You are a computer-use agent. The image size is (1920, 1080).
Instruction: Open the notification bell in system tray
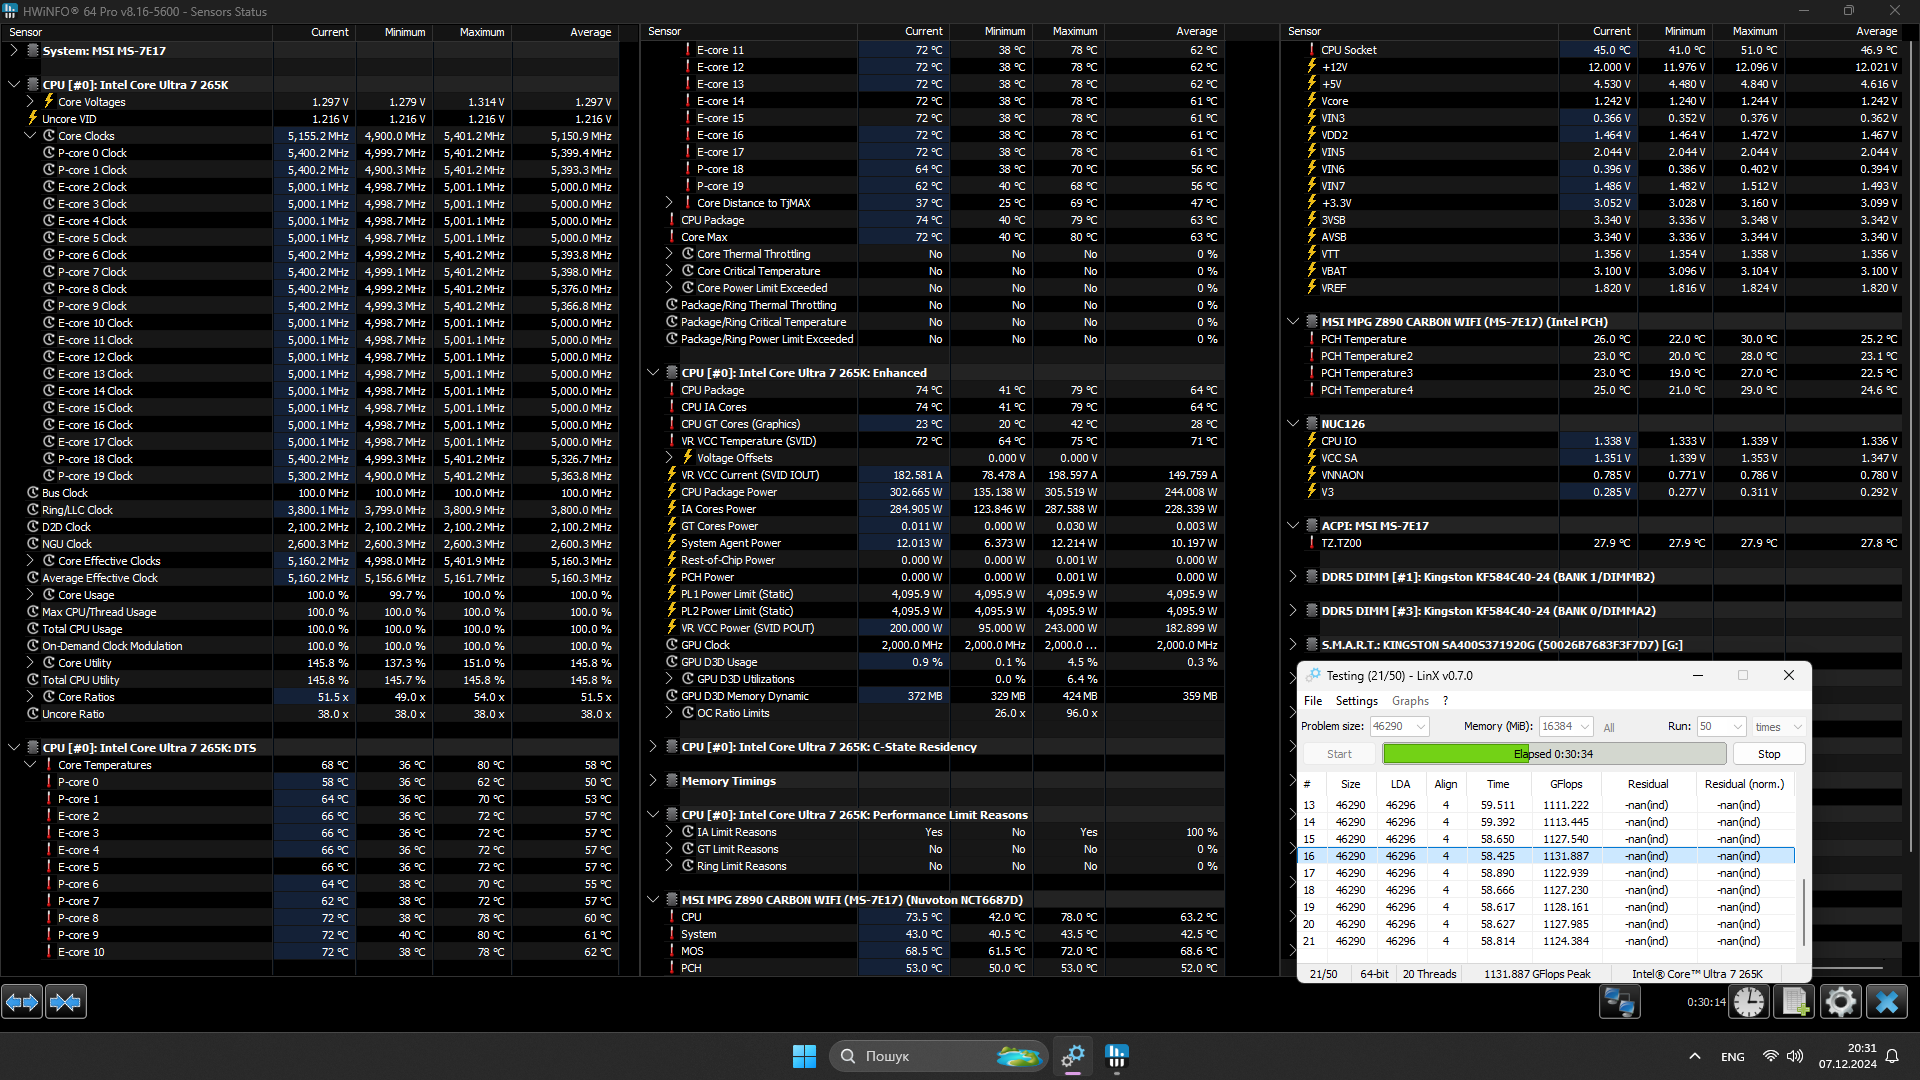(1892, 1056)
